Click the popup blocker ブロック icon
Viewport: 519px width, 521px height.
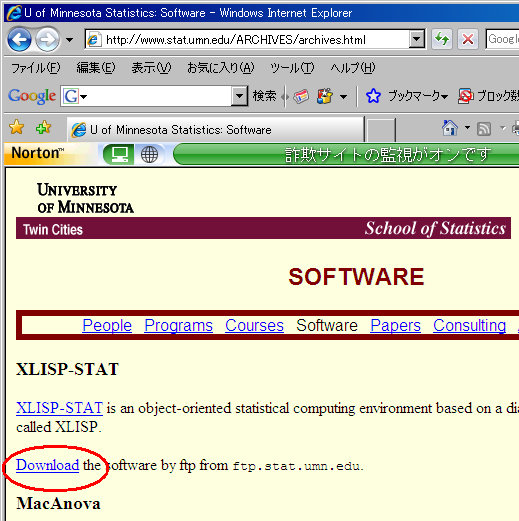pyautogui.click(x=465, y=96)
